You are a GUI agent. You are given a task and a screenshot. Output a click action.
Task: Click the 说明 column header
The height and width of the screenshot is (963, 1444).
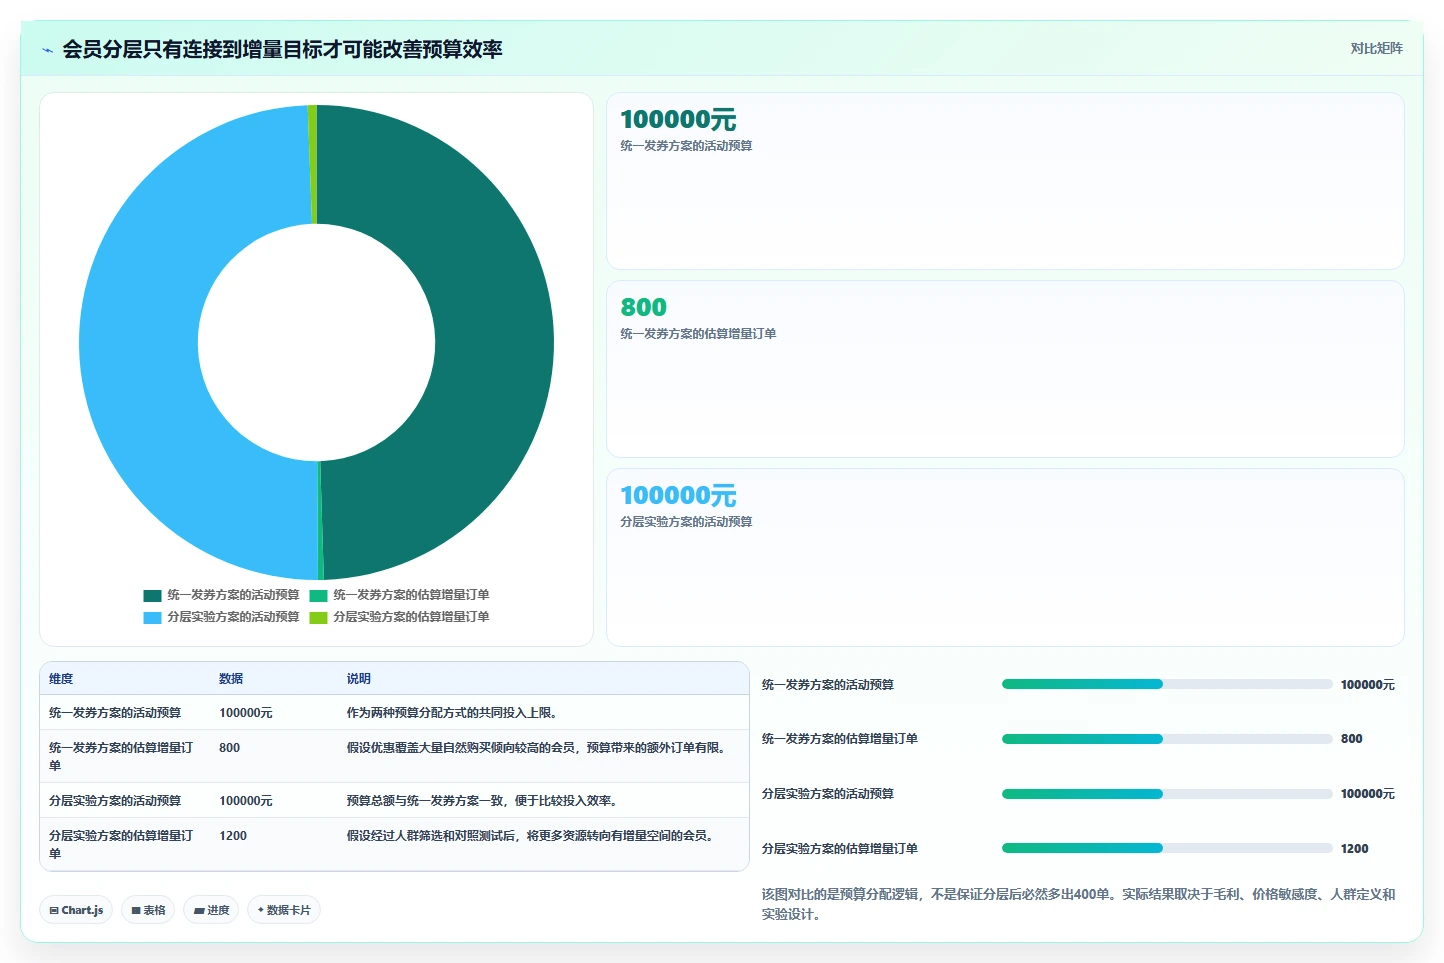[359, 679]
